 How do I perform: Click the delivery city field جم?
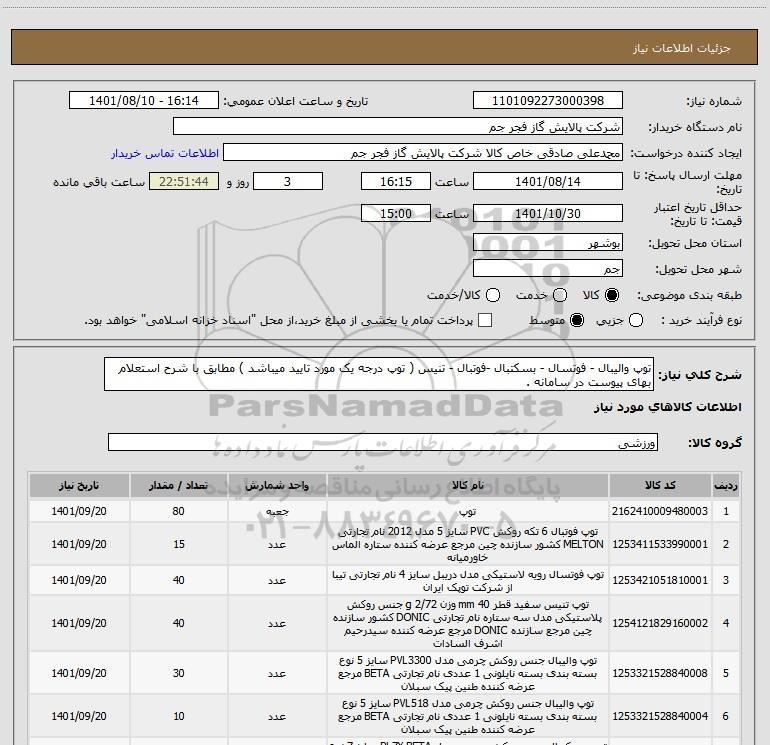pos(548,268)
